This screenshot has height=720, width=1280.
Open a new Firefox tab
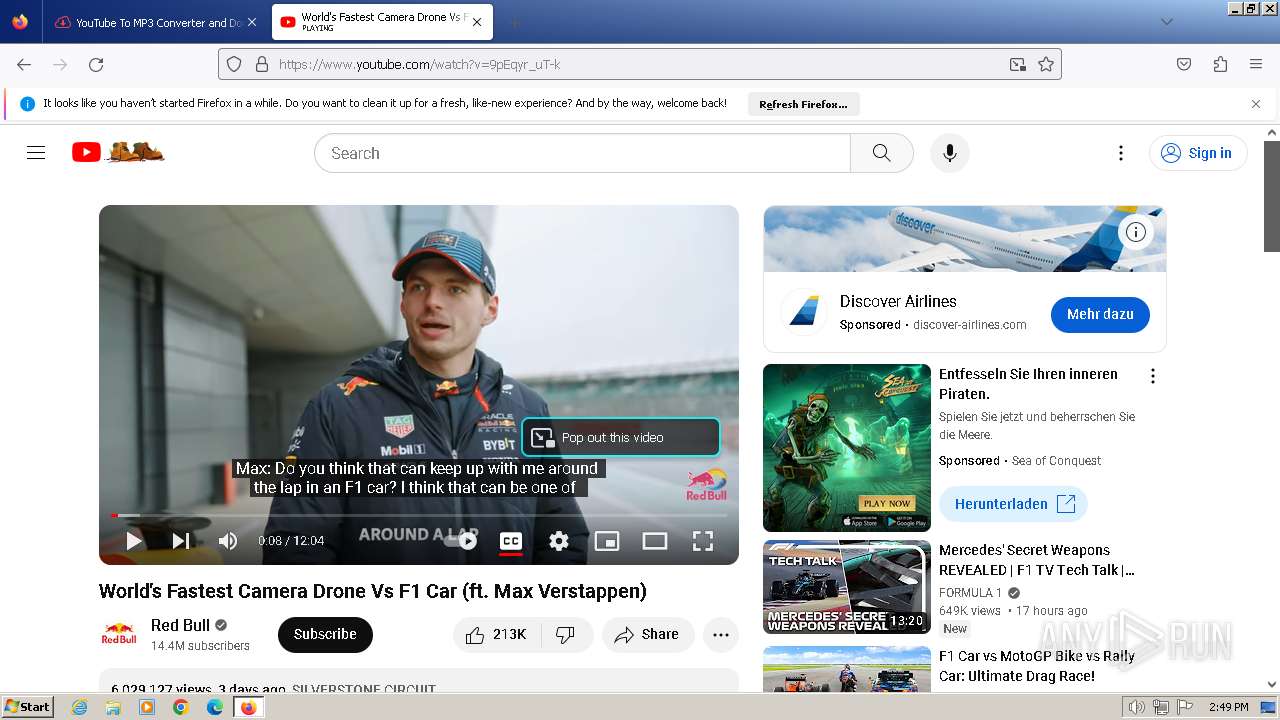(514, 22)
